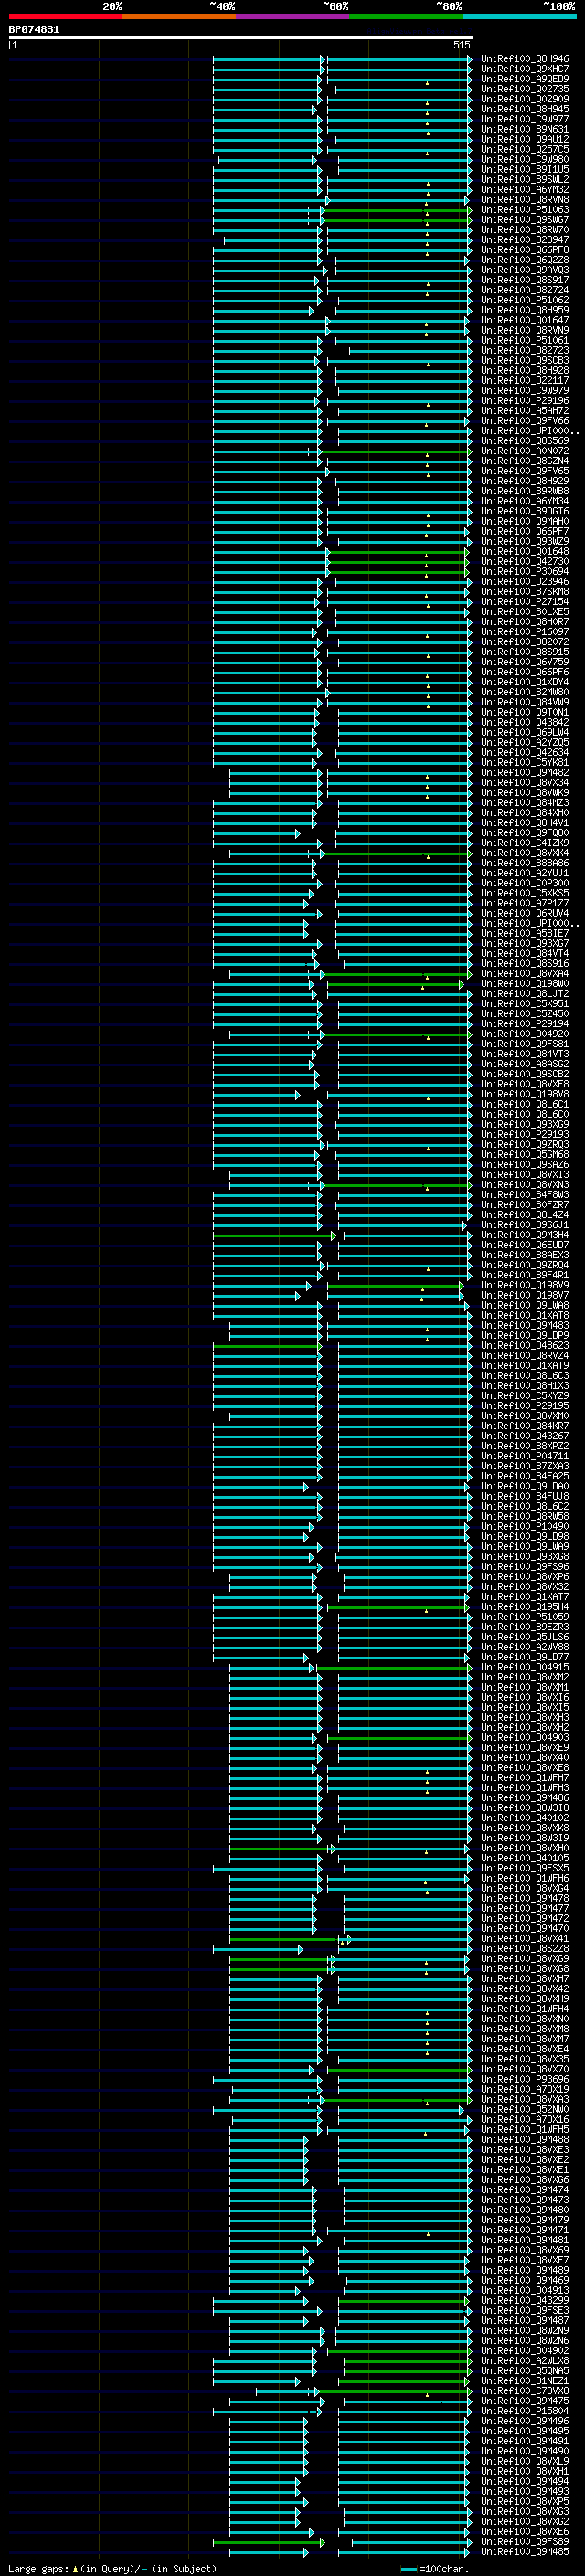
Task: Select hit UniRef100_A5AH72
Action: tap(525, 411)
